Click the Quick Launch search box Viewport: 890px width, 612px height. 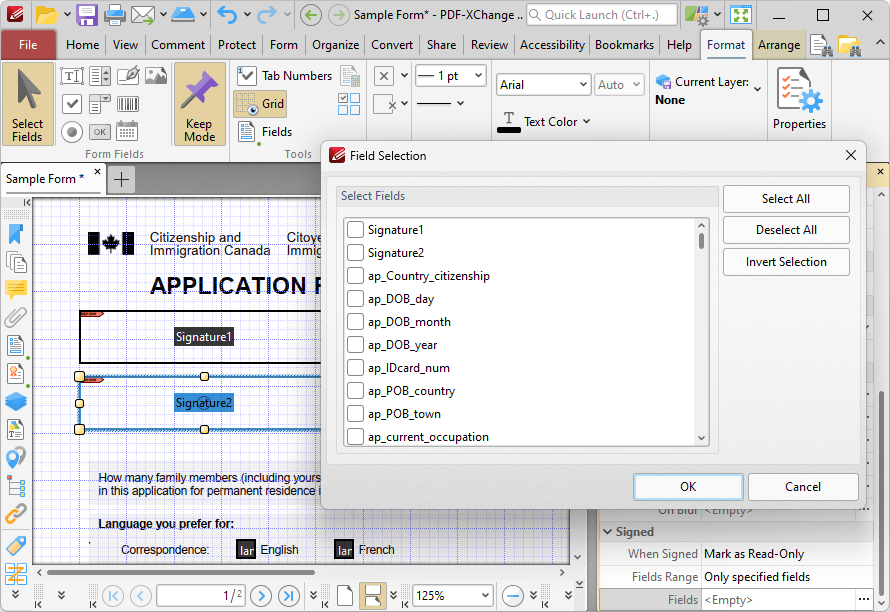600,15
